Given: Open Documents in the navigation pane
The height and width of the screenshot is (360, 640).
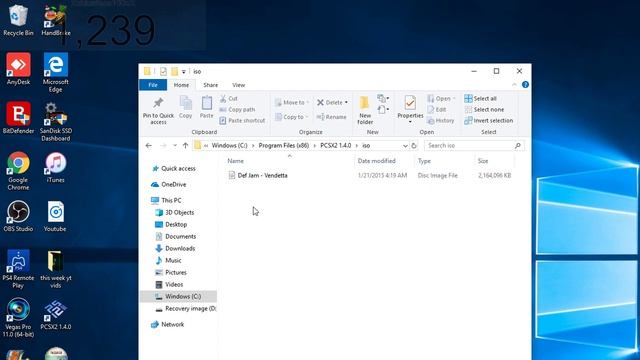Looking at the screenshot, I should click(x=176, y=236).
